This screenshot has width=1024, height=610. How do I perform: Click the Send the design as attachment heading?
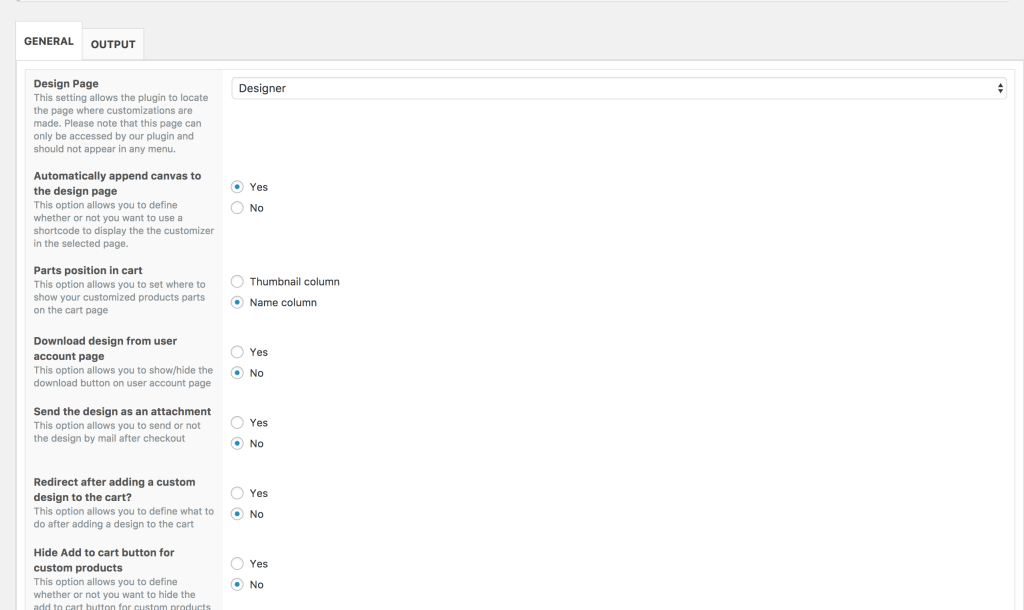[x=122, y=411]
